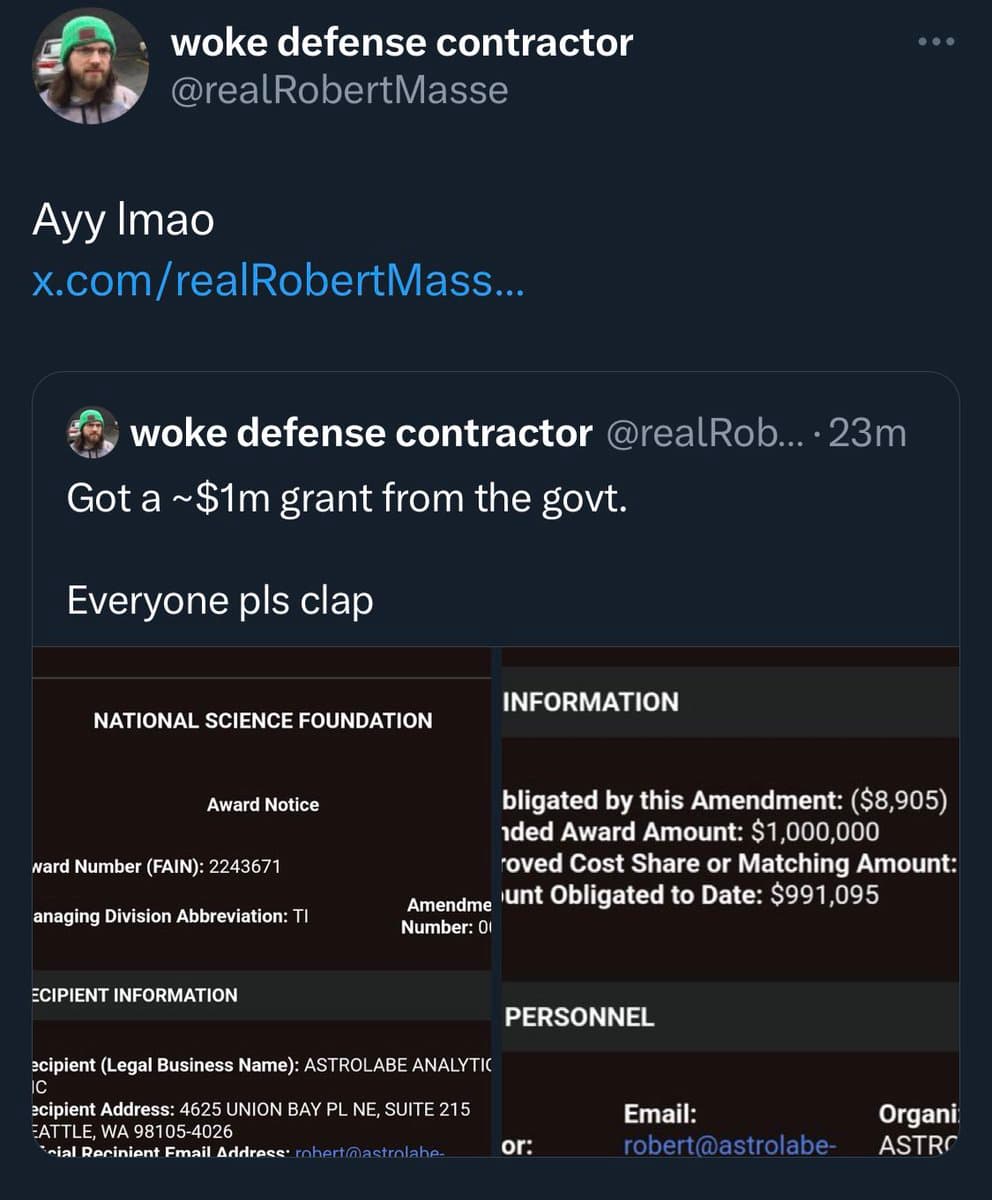Open quoted tweet via "Got a ~$1m grant" text
Screen dimensions: 992x1200
[x=347, y=497]
